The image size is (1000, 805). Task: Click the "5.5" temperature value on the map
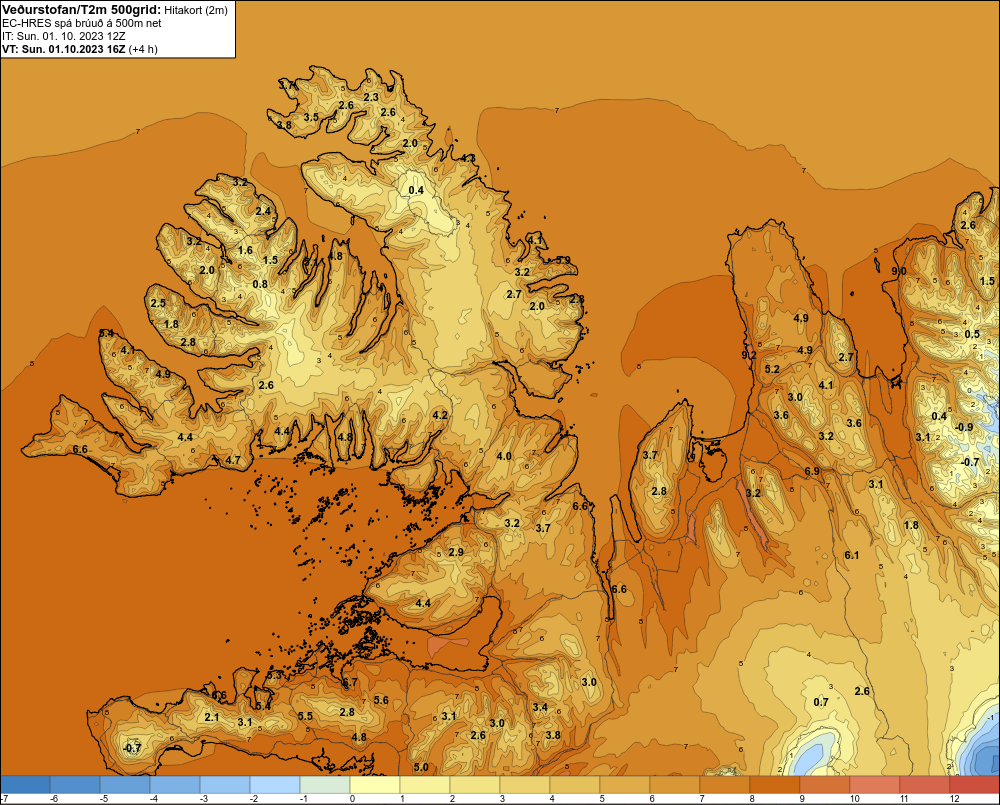(x=305, y=716)
